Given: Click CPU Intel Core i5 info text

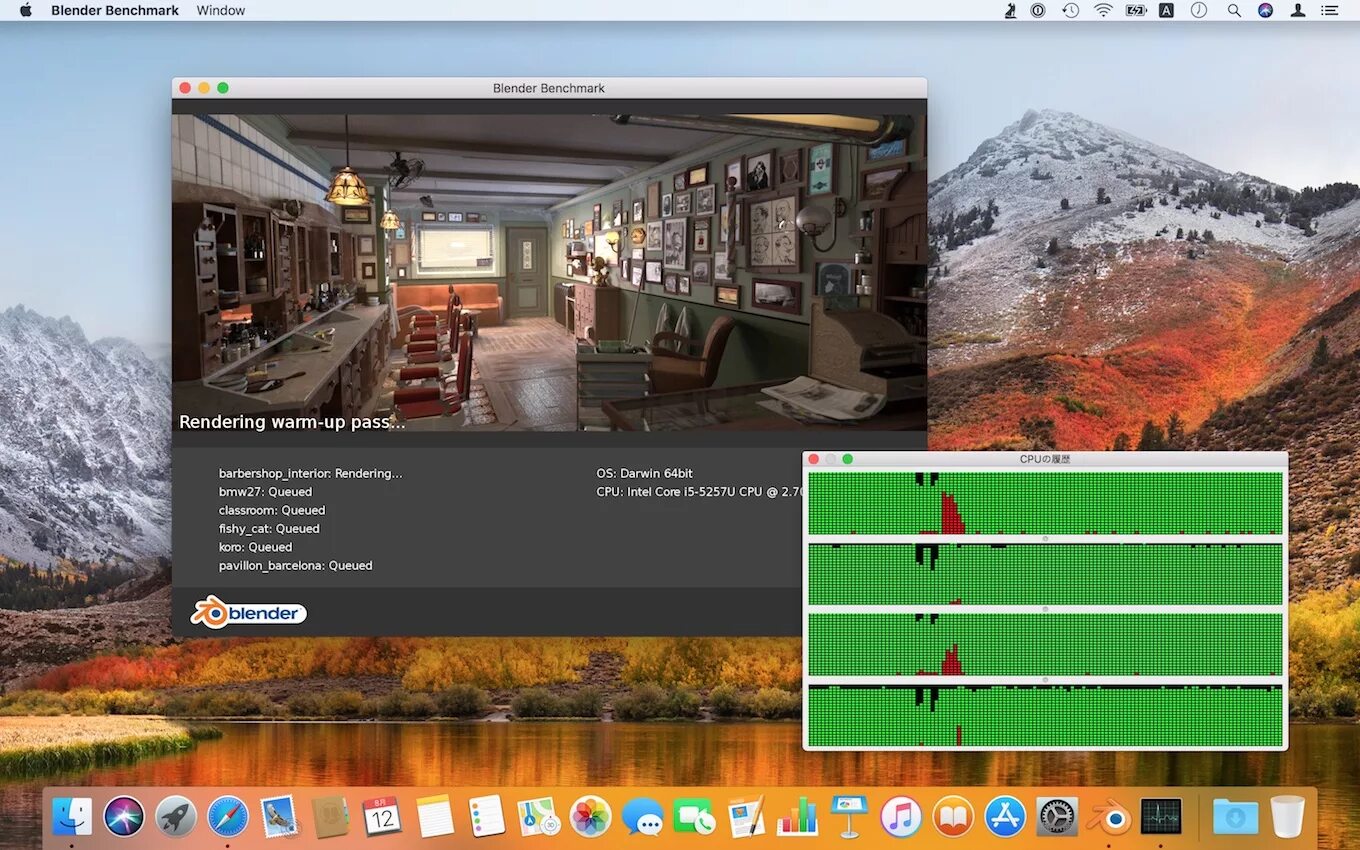Looking at the screenshot, I should [x=700, y=492].
